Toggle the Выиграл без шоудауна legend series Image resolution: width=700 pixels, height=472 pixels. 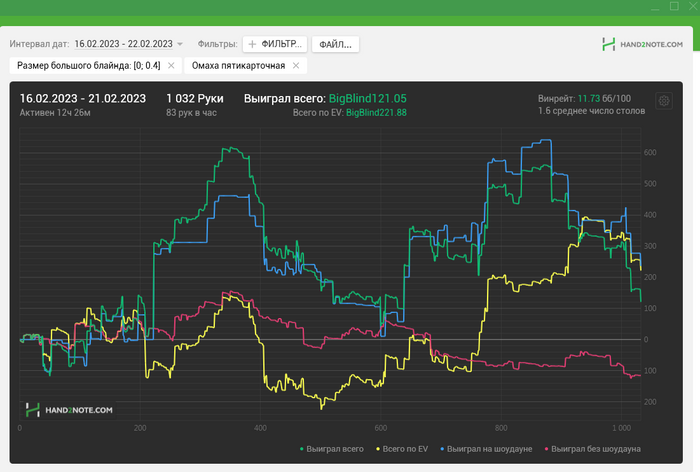[593, 449]
